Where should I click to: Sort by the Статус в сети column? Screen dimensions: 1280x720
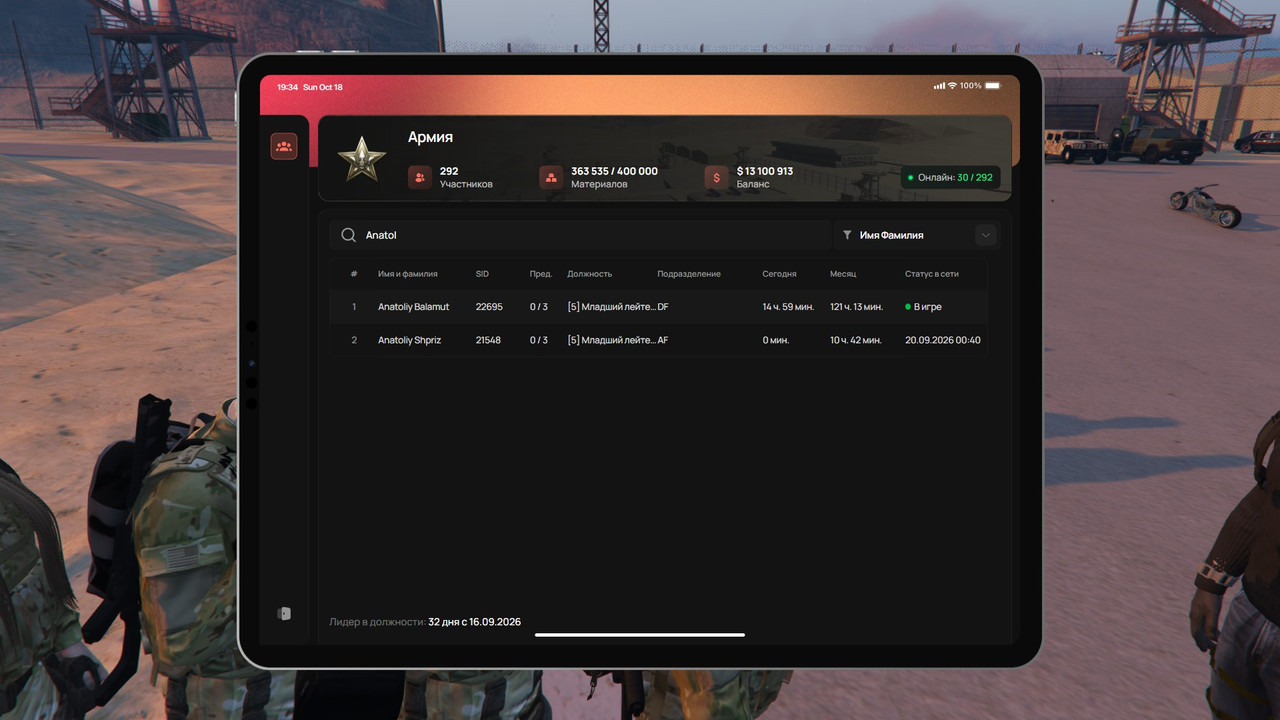click(x=932, y=274)
